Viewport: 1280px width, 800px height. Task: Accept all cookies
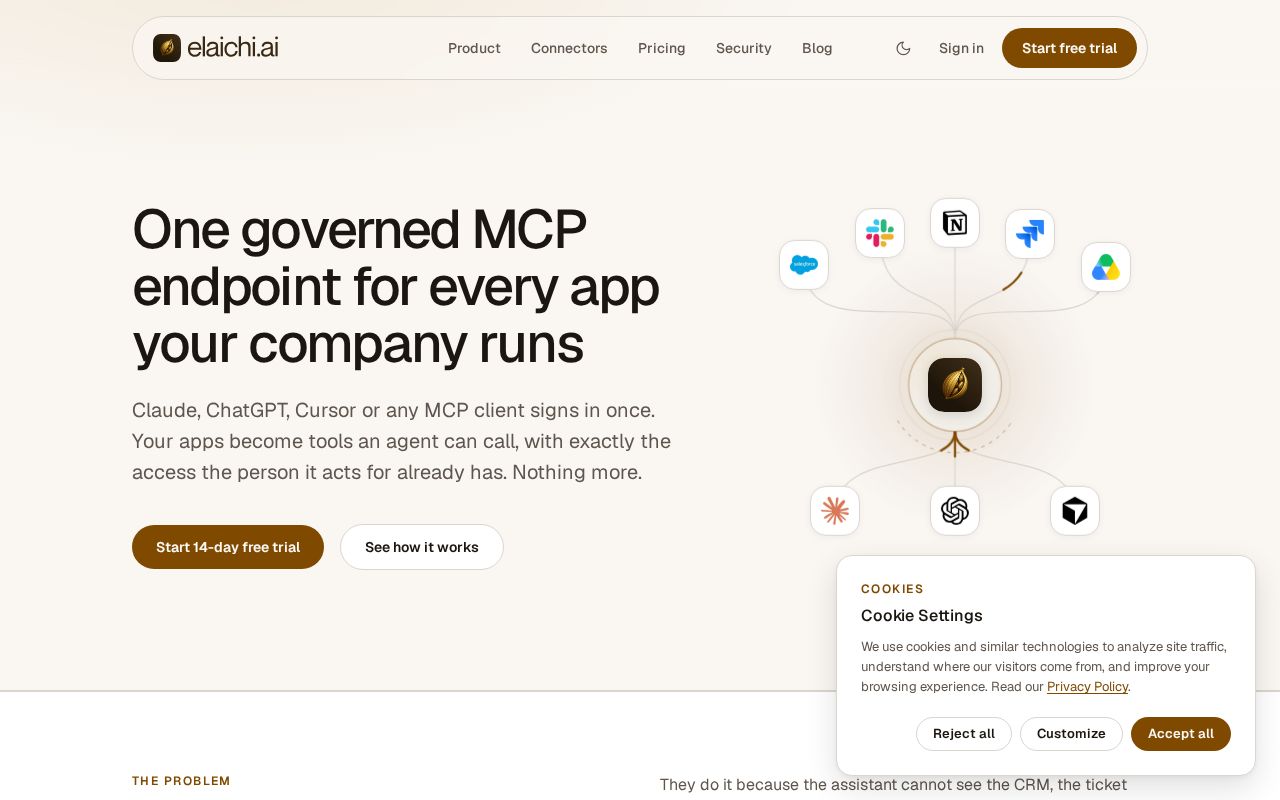1181,734
